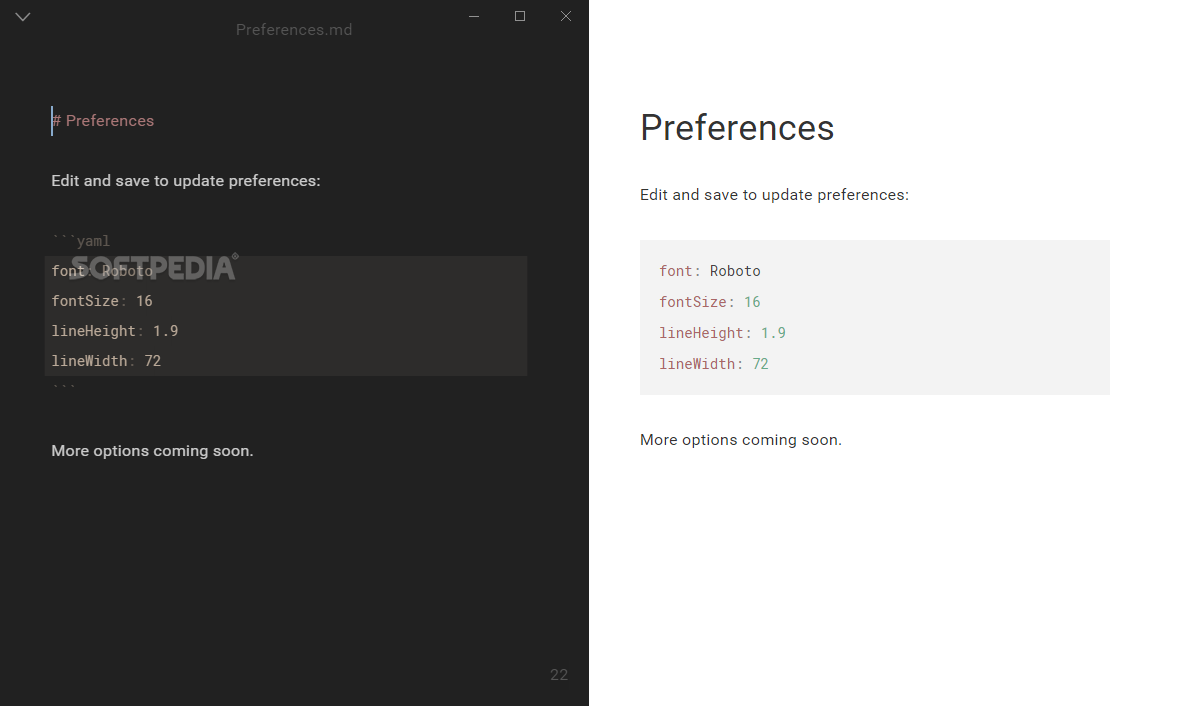Click the 'font: Roboto' line in editor
Screen dimensions: 1177x706
(102, 271)
